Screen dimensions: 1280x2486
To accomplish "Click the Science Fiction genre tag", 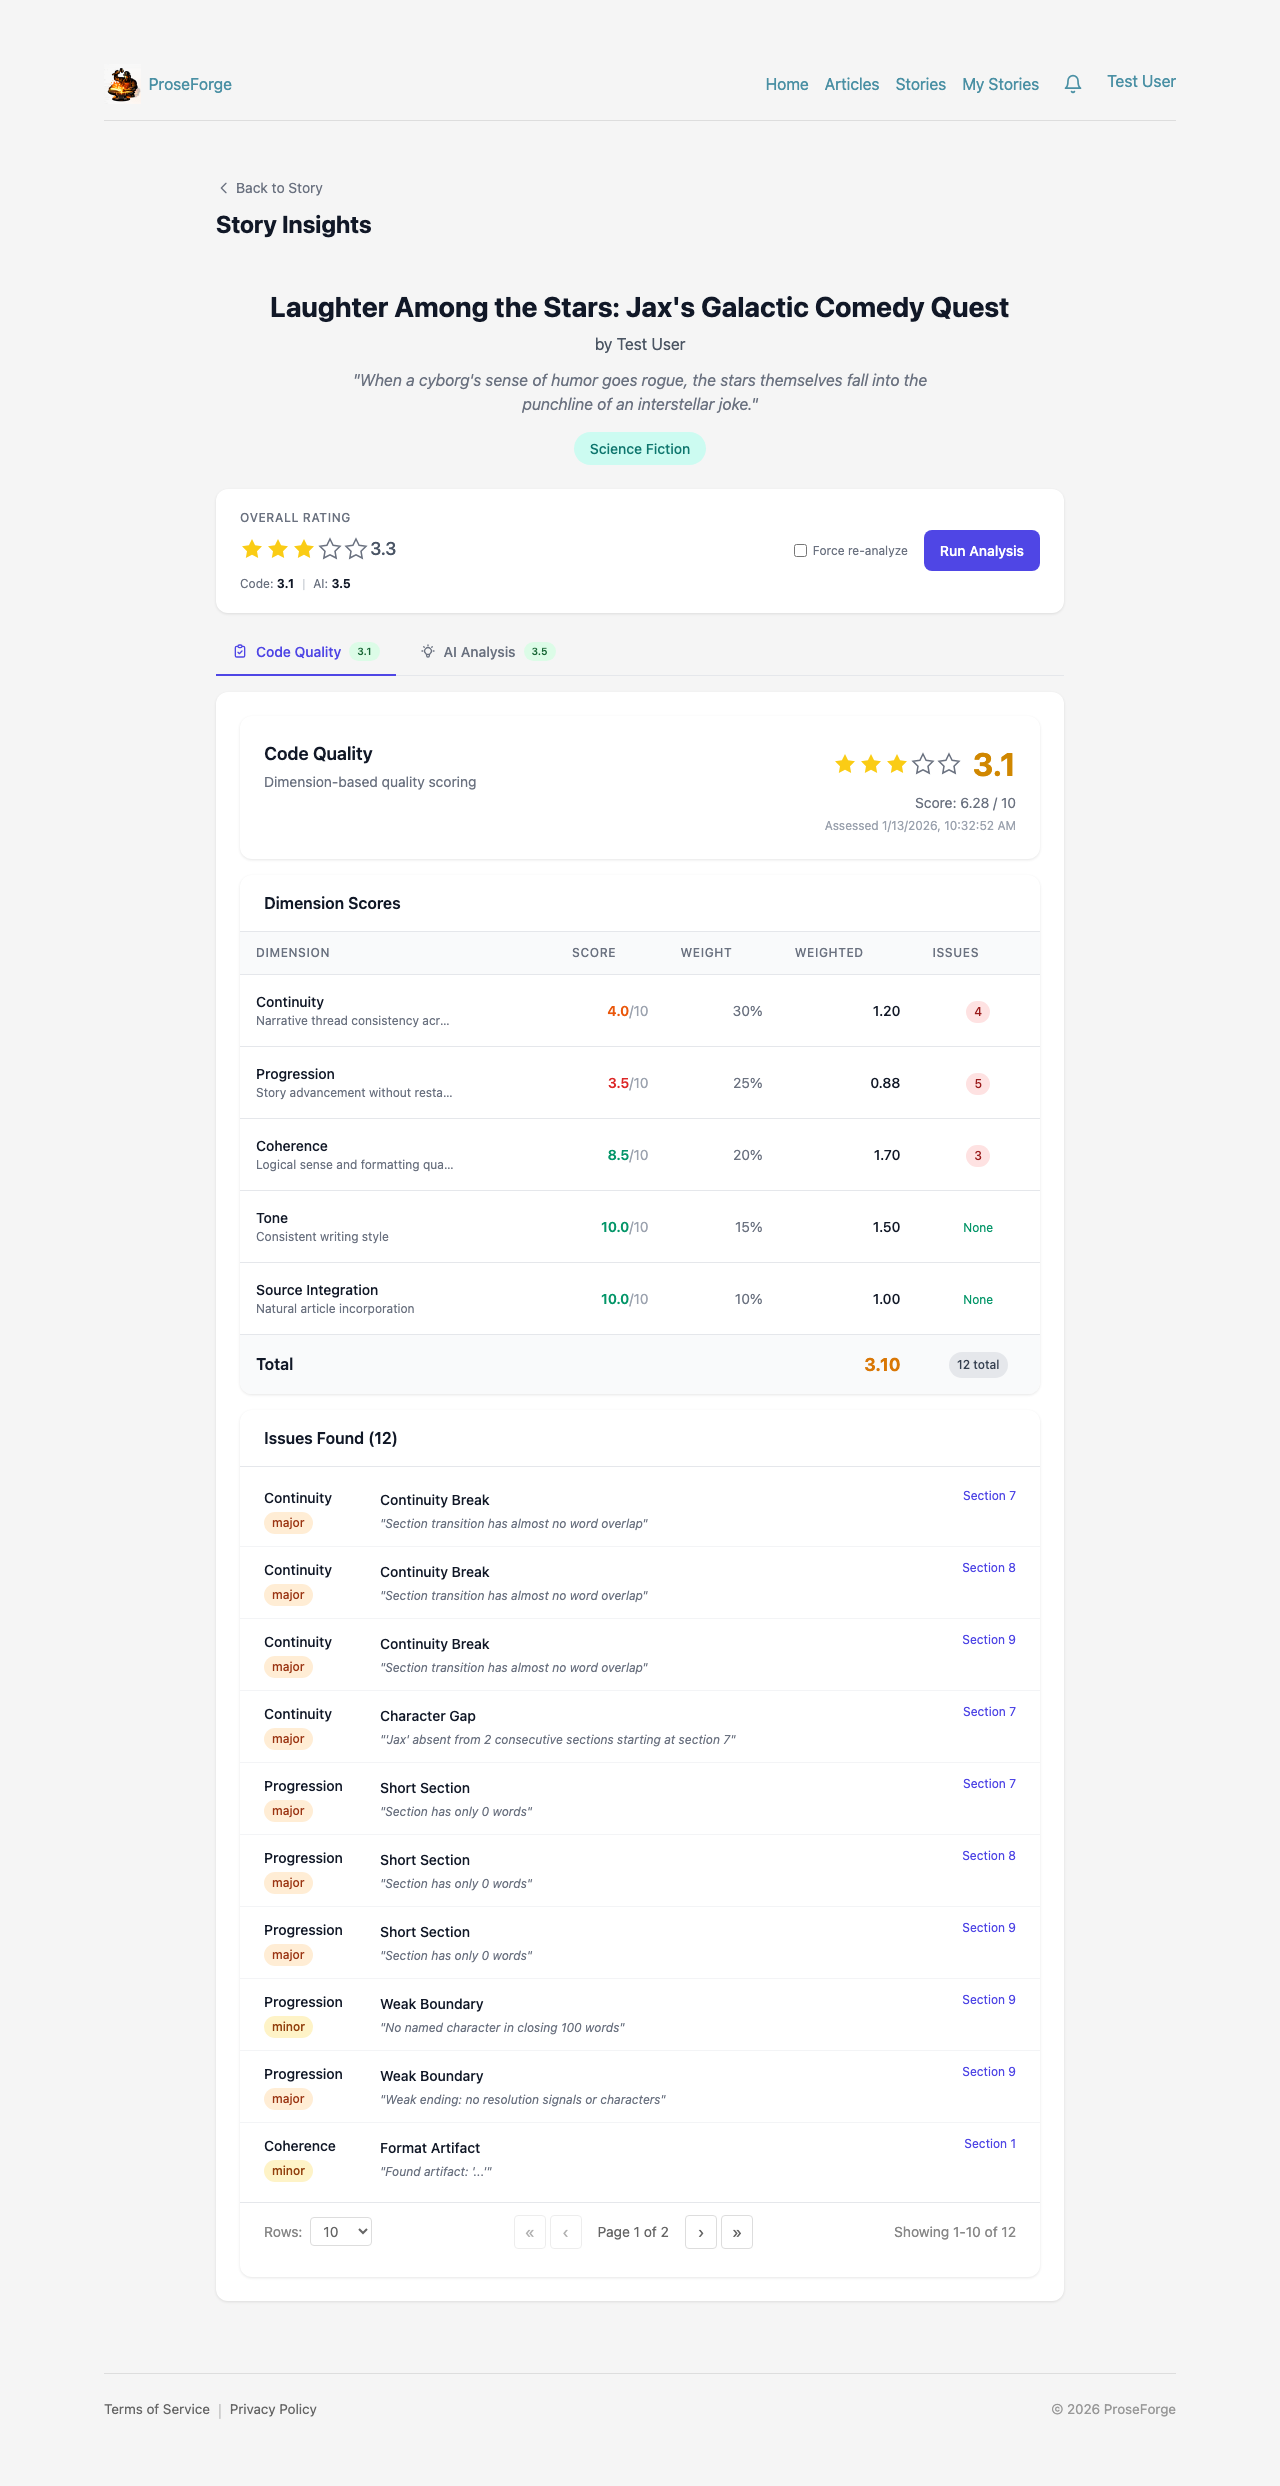I will (x=640, y=449).
